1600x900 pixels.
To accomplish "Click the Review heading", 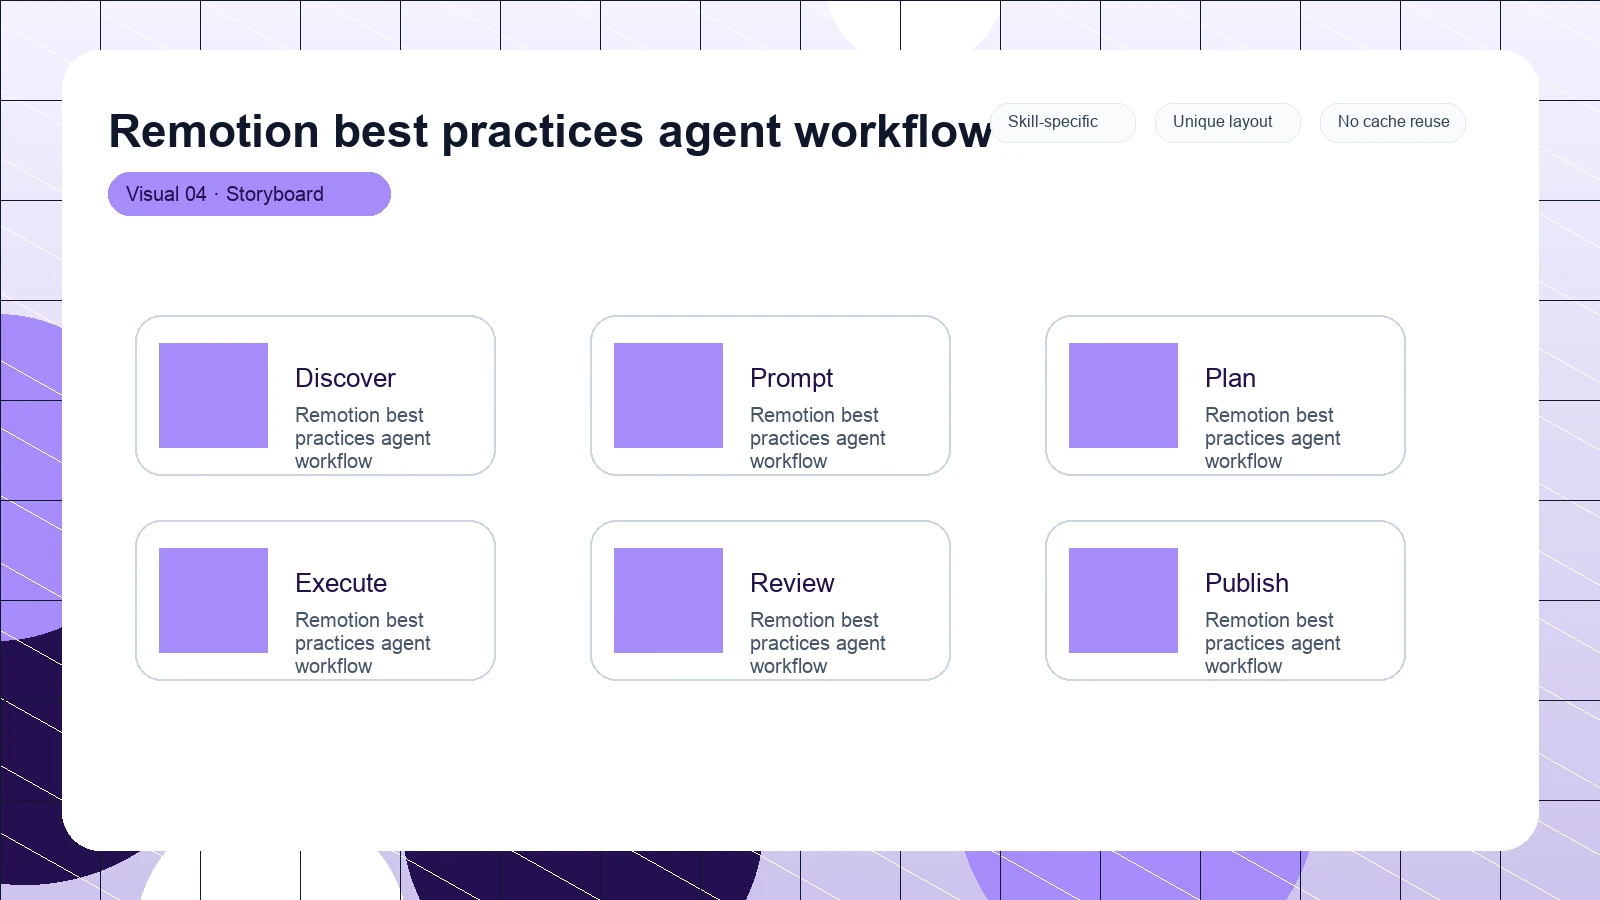I will tap(792, 583).
